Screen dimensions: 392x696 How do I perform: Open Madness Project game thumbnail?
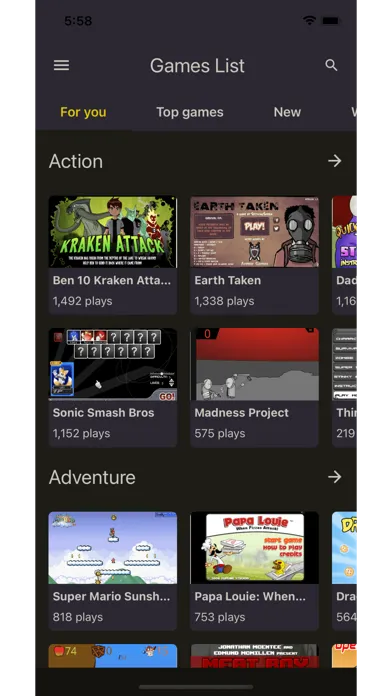pos(254,364)
